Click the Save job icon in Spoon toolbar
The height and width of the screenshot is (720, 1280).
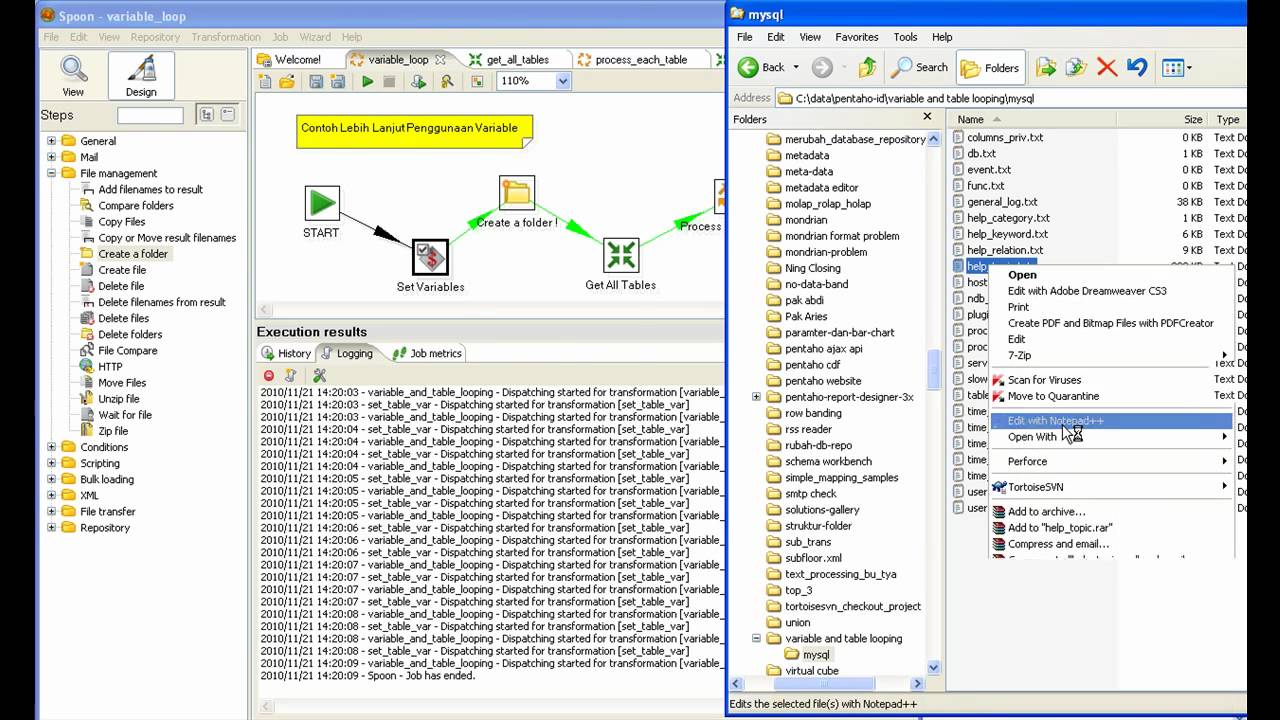pos(316,82)
